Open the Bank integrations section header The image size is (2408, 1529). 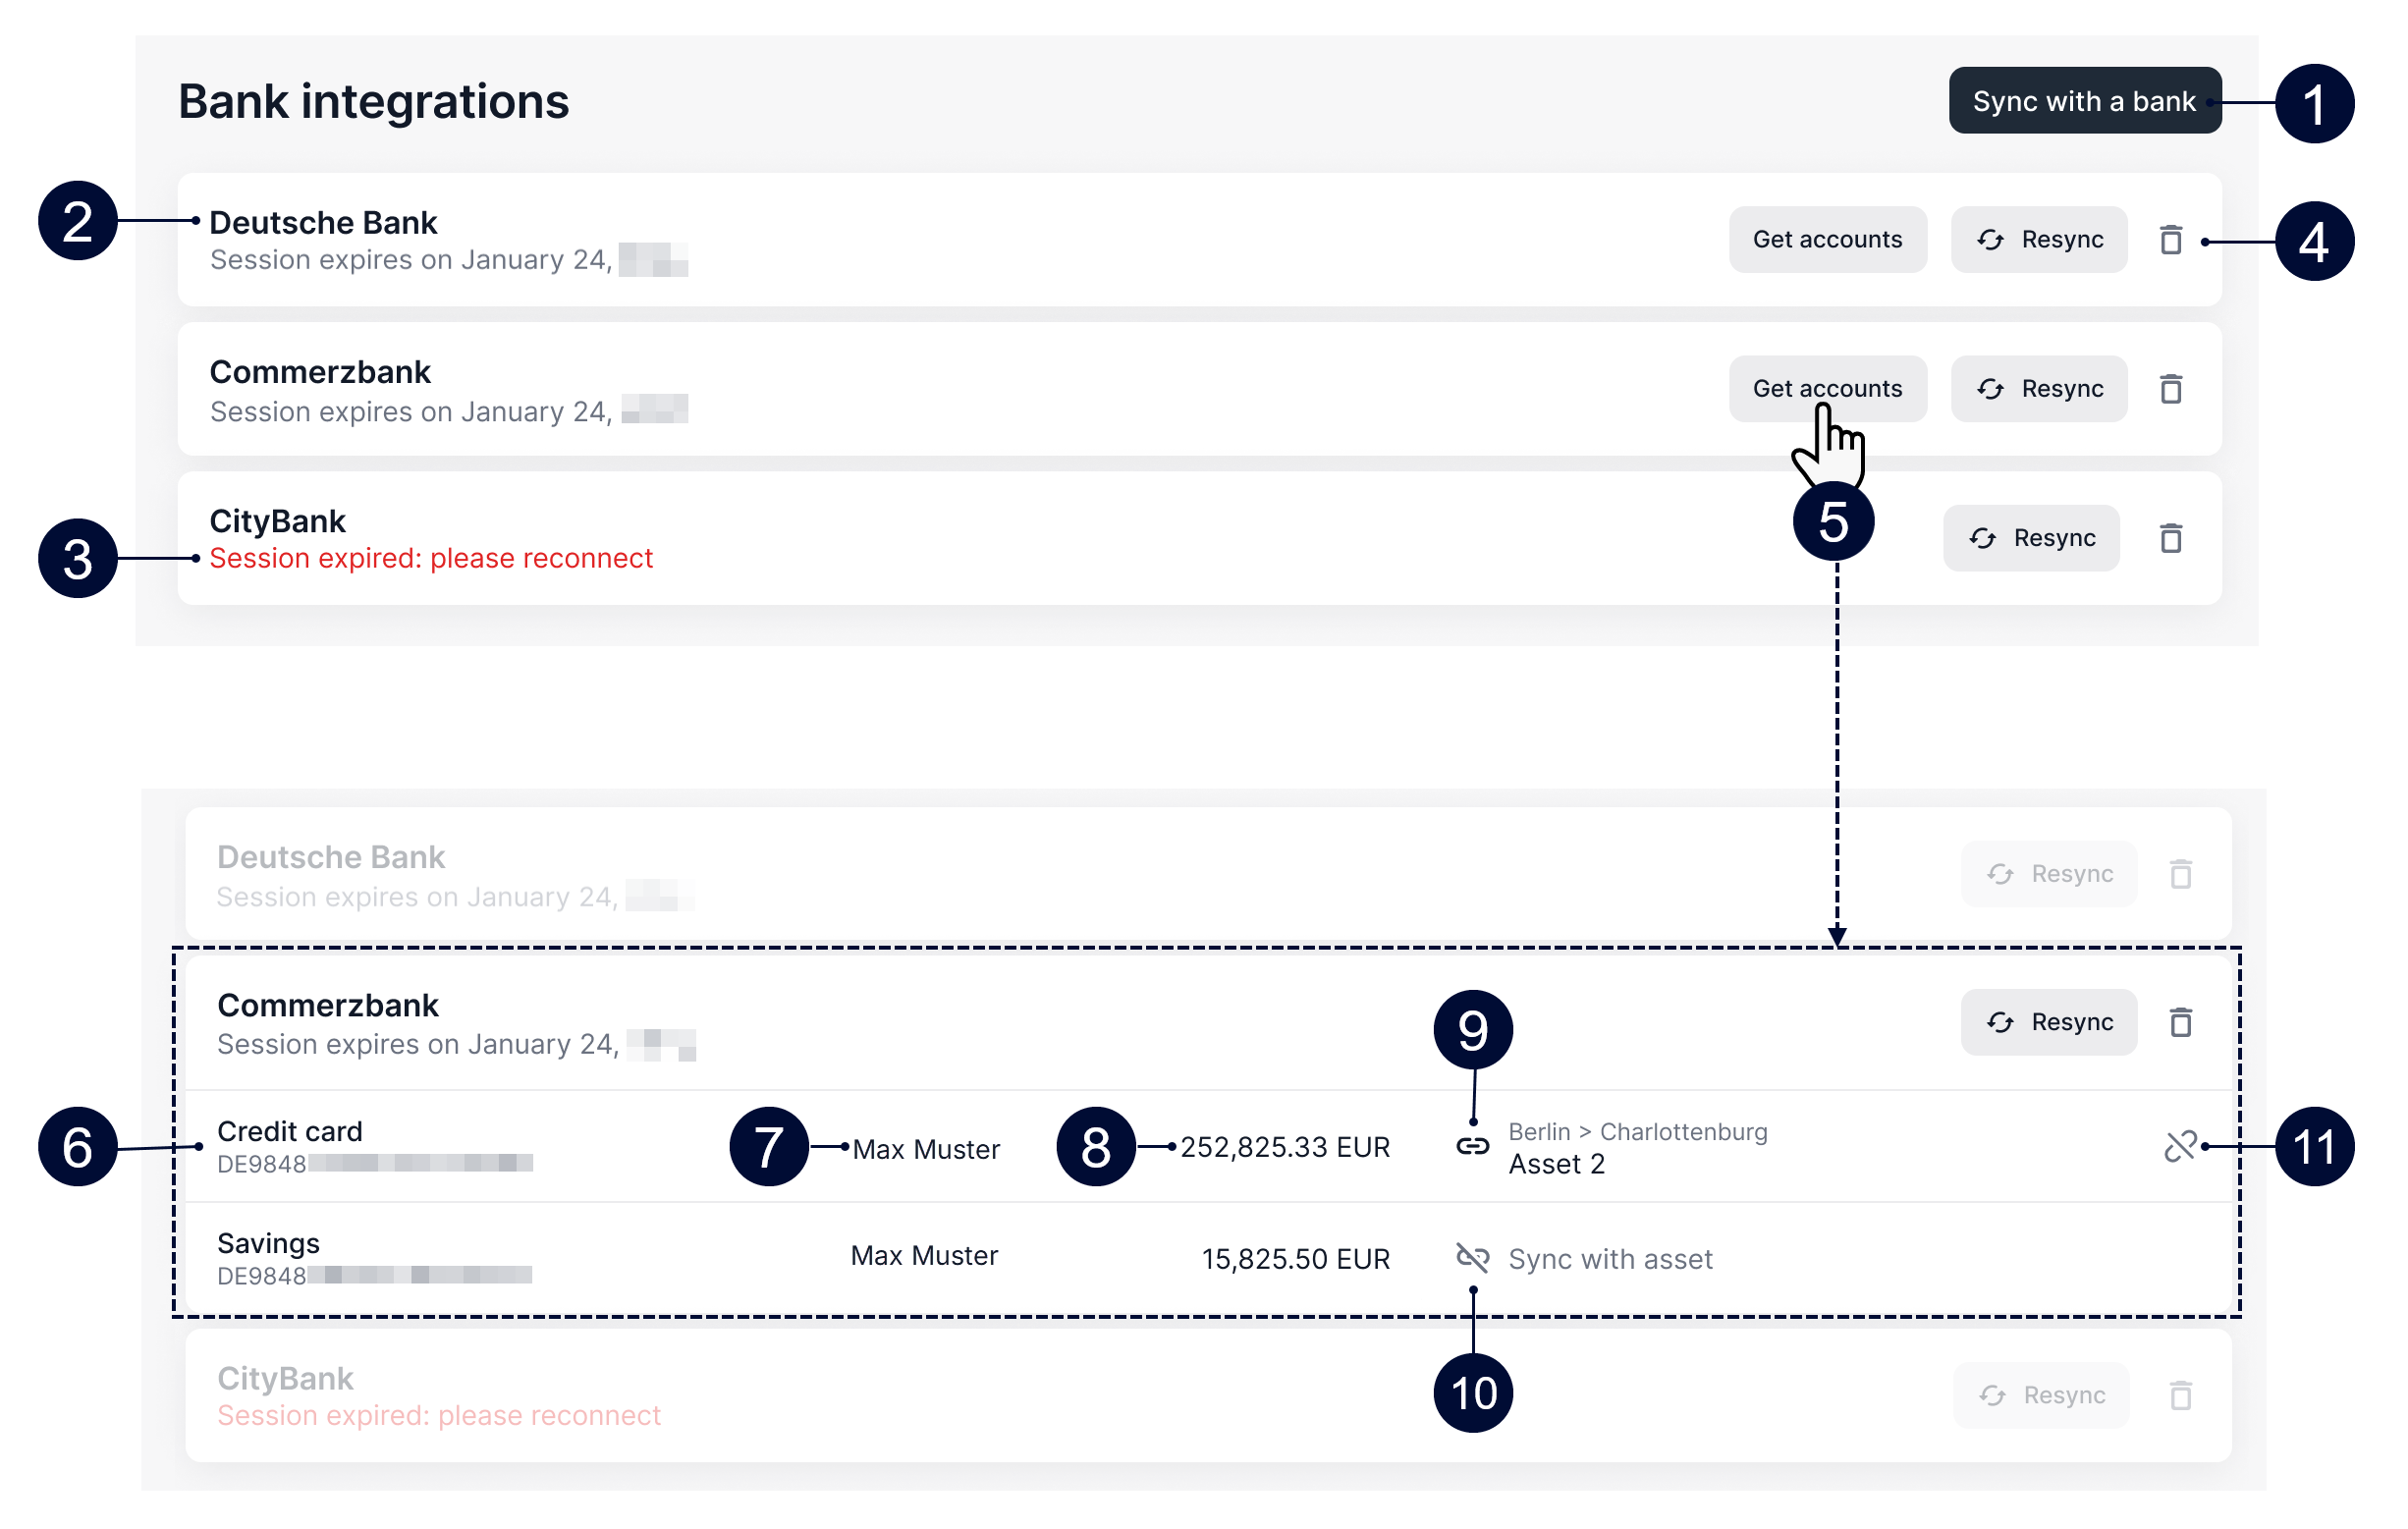pos(374,101)
